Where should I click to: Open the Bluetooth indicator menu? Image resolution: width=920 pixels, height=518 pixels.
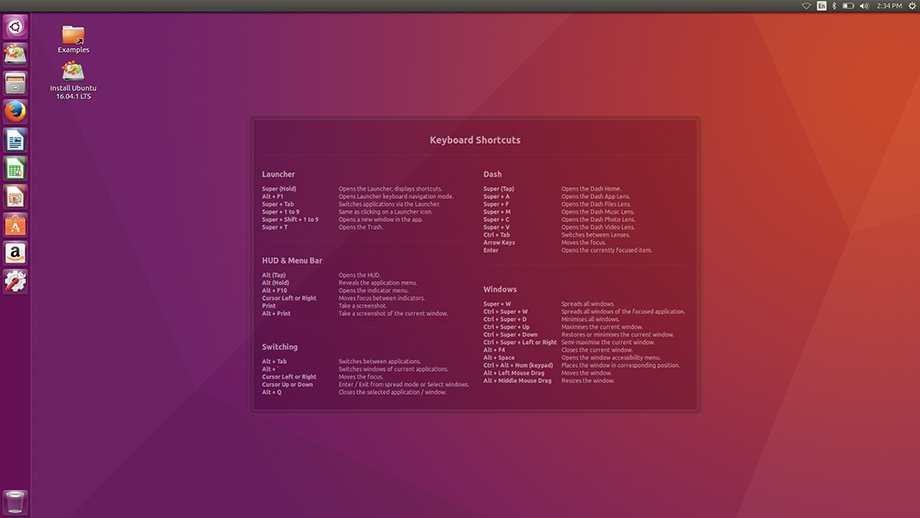tap(835, 6)
